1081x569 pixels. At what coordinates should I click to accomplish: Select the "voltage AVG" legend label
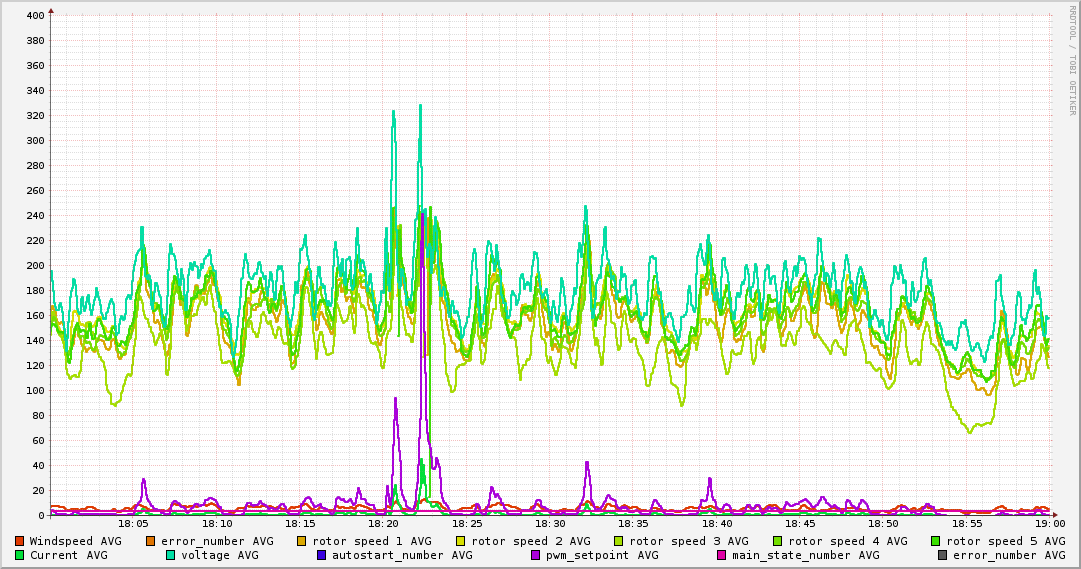(219, 555)
